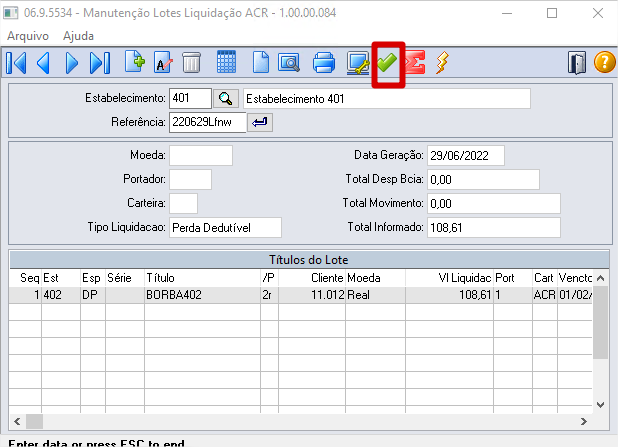This screenshot has height=447, width=618.
Task: Minimize the Manutenção Lotes window
Action: [507, 13]
